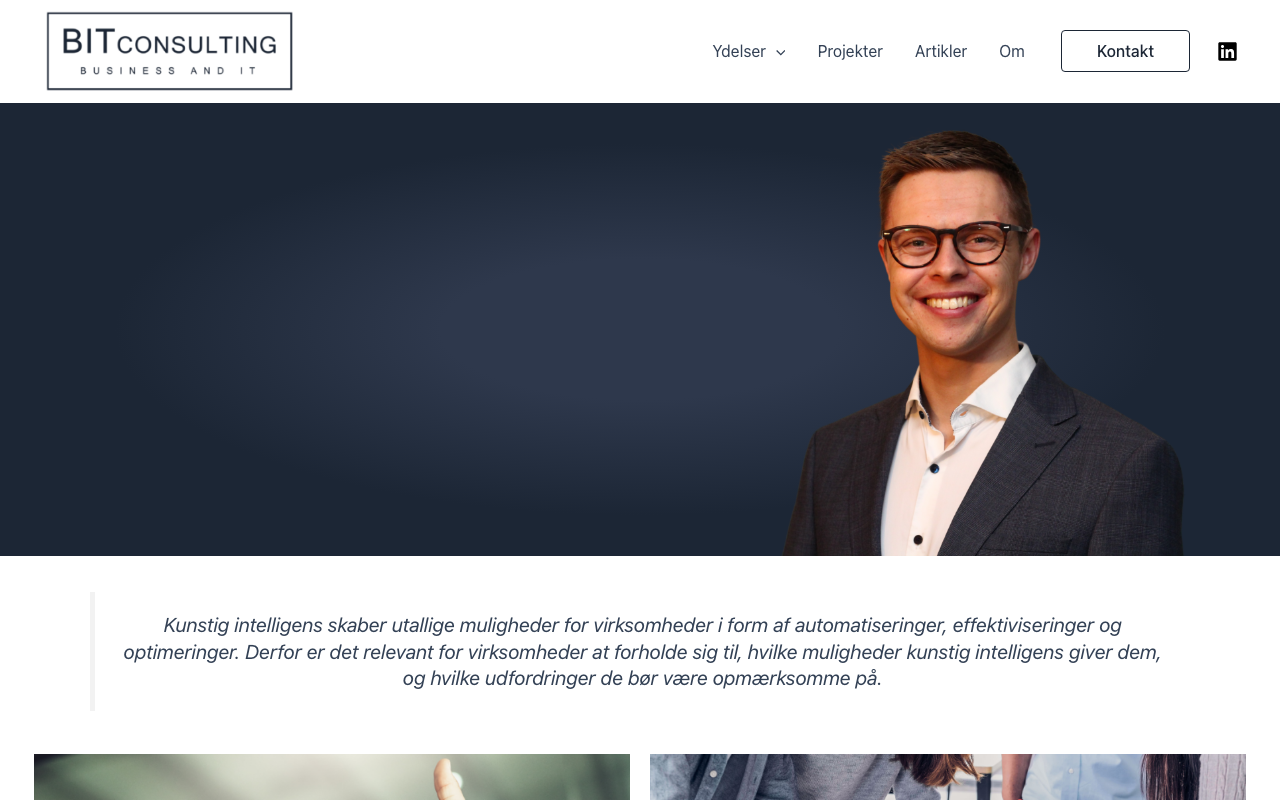Click the man's black-framed glasses in photo
This screenshot has width=1280, height=800.
953,244
